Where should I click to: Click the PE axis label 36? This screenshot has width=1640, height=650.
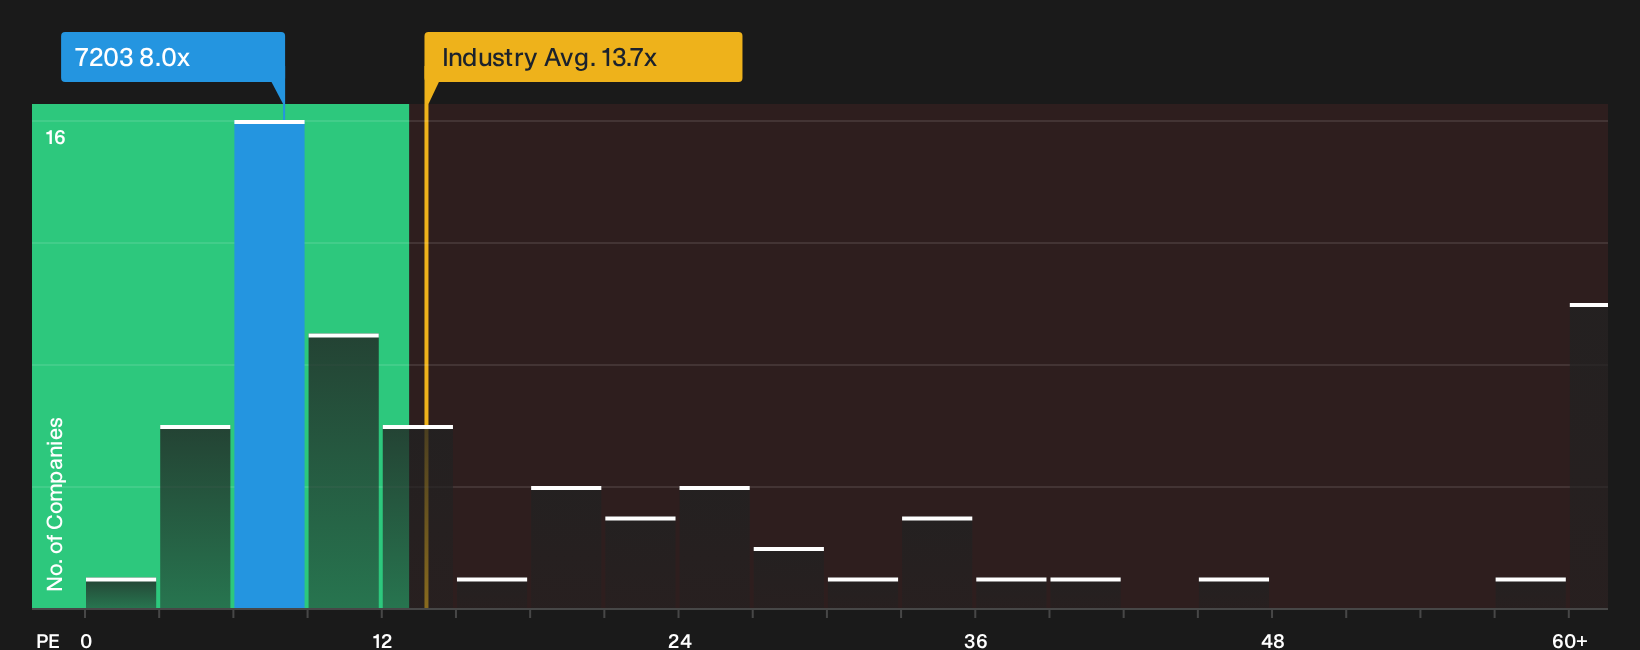tap(976, 640)
